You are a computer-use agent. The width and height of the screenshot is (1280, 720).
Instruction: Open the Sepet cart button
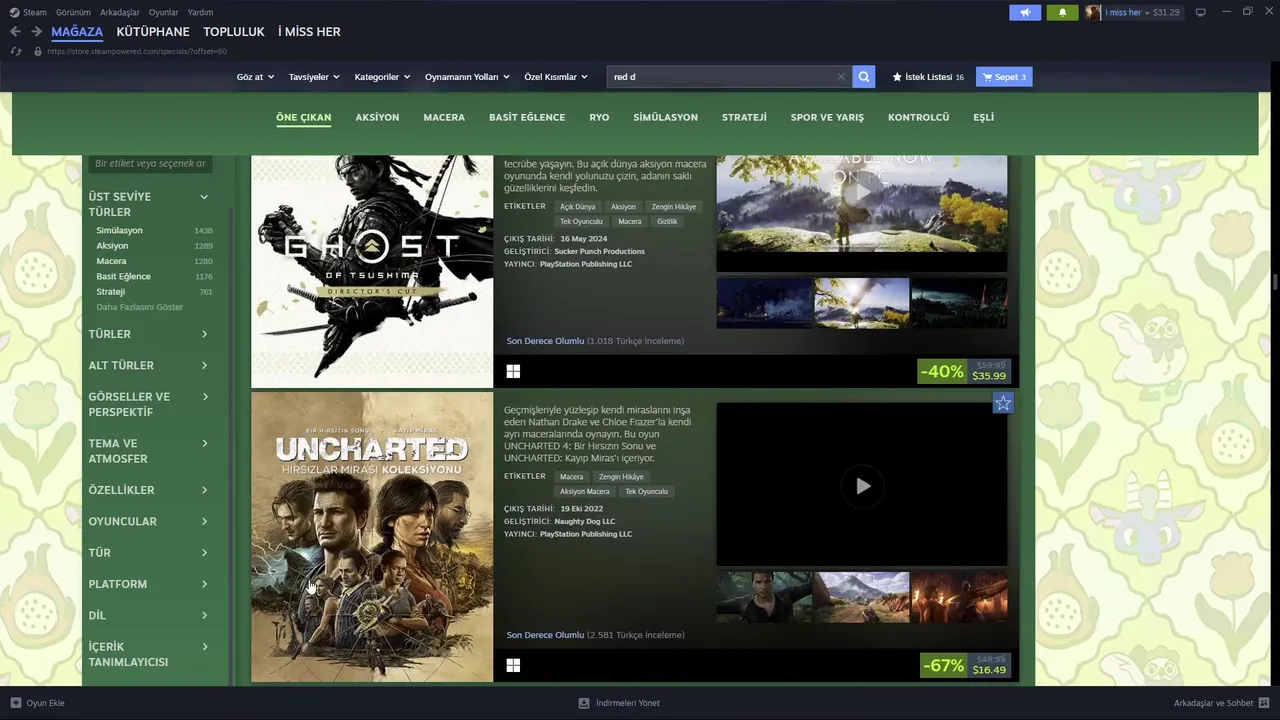pos(1004,77)
